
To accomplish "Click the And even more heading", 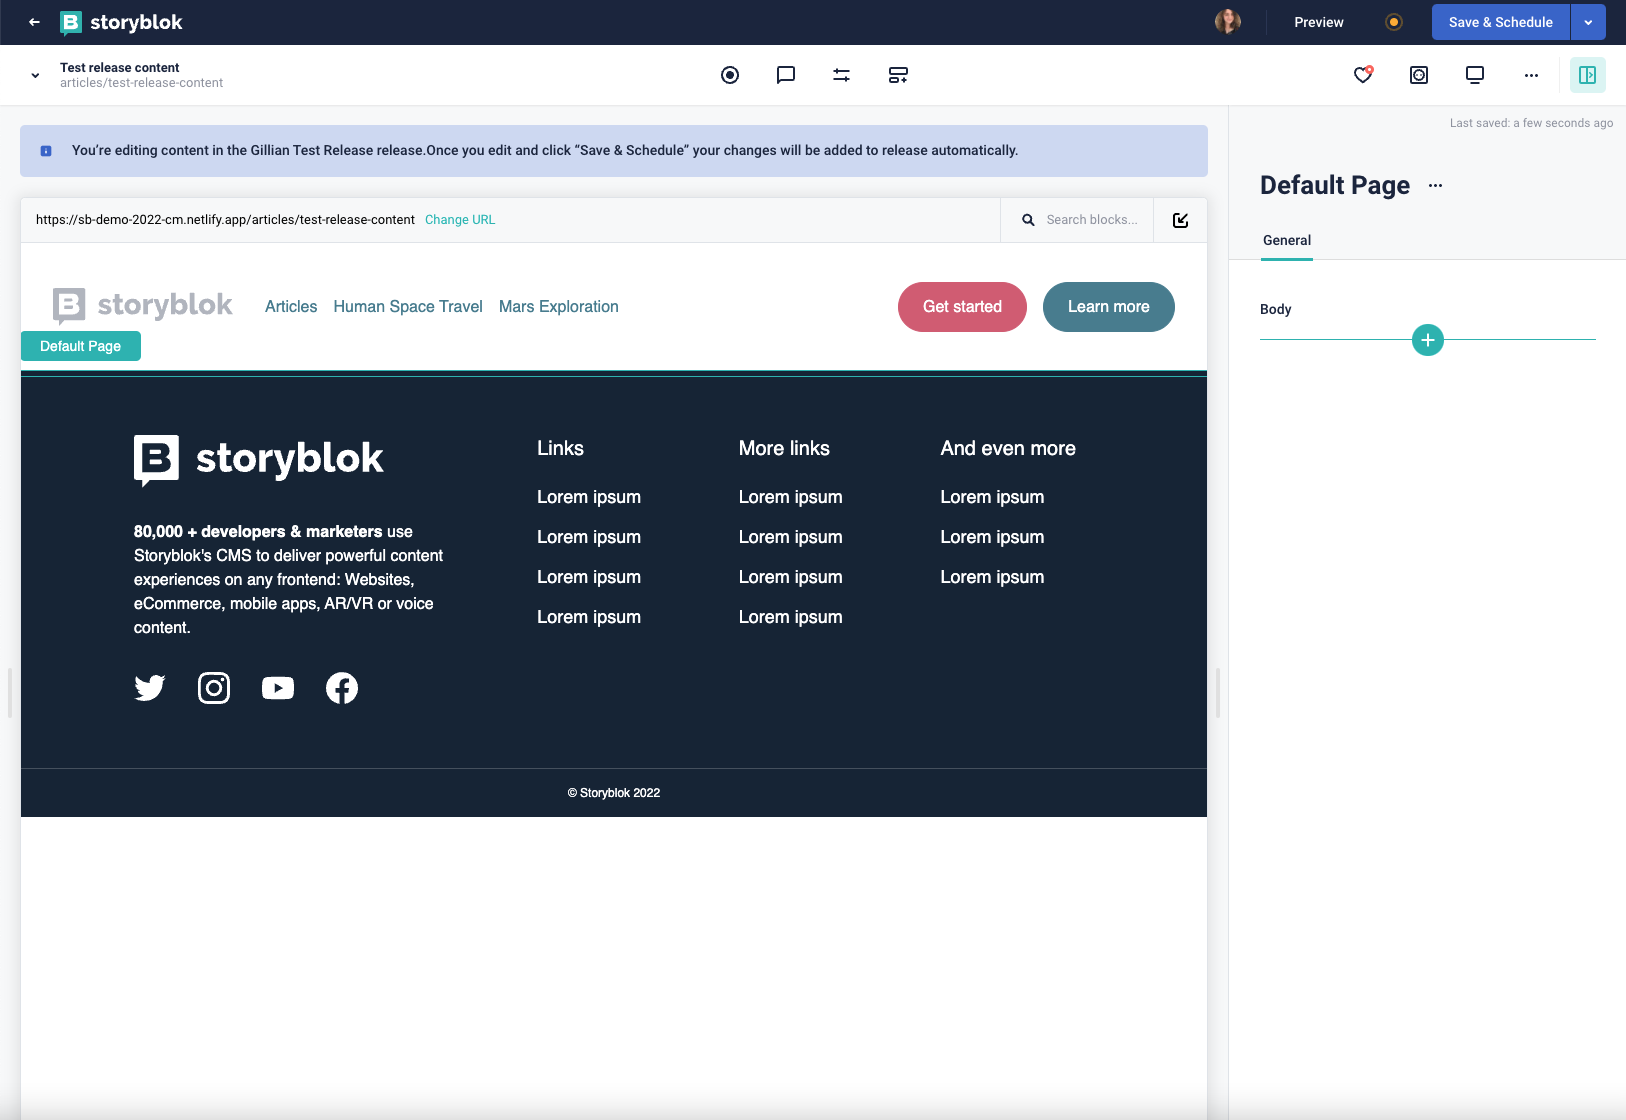I will (1008, 449).
